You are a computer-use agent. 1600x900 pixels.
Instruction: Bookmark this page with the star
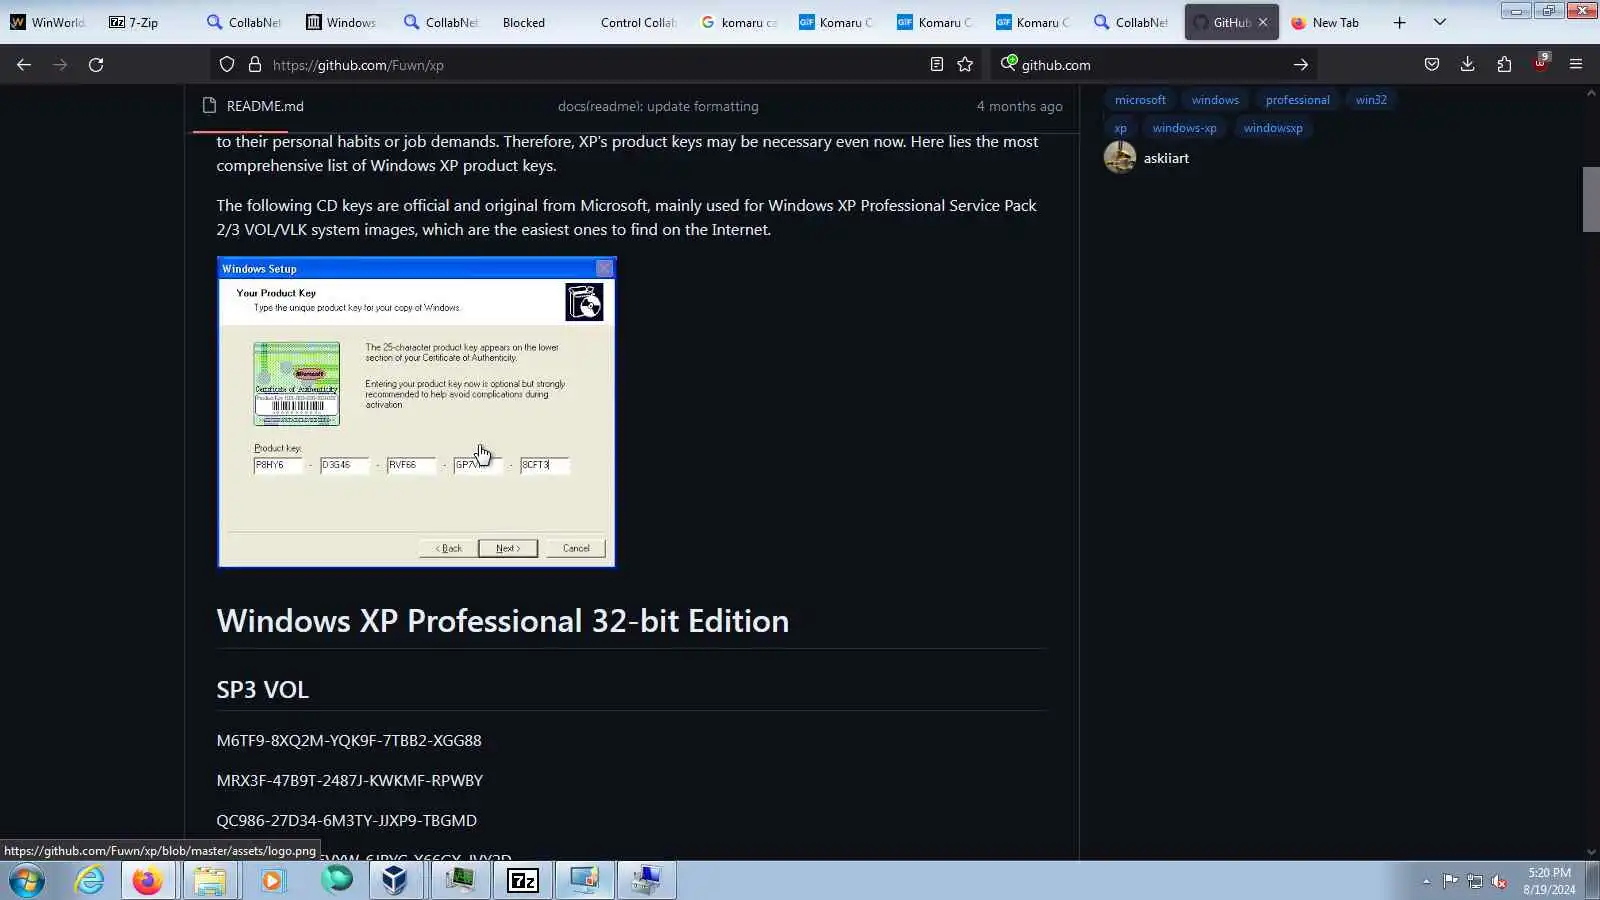click(x=965, y=65)
